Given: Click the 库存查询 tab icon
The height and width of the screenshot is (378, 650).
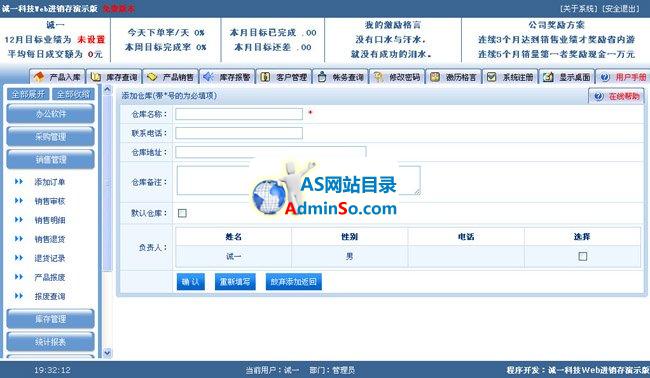Looking at the screenshot, I should (96, 77).
